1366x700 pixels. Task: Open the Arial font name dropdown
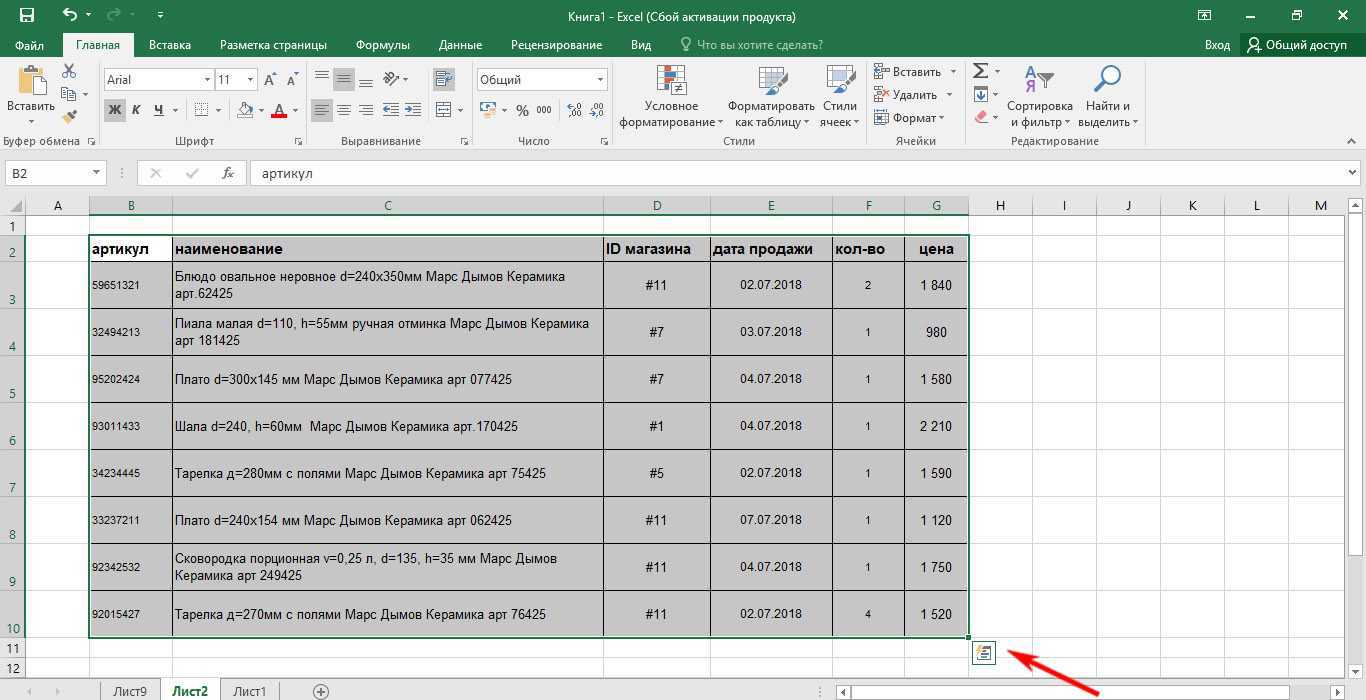[207, 80]
